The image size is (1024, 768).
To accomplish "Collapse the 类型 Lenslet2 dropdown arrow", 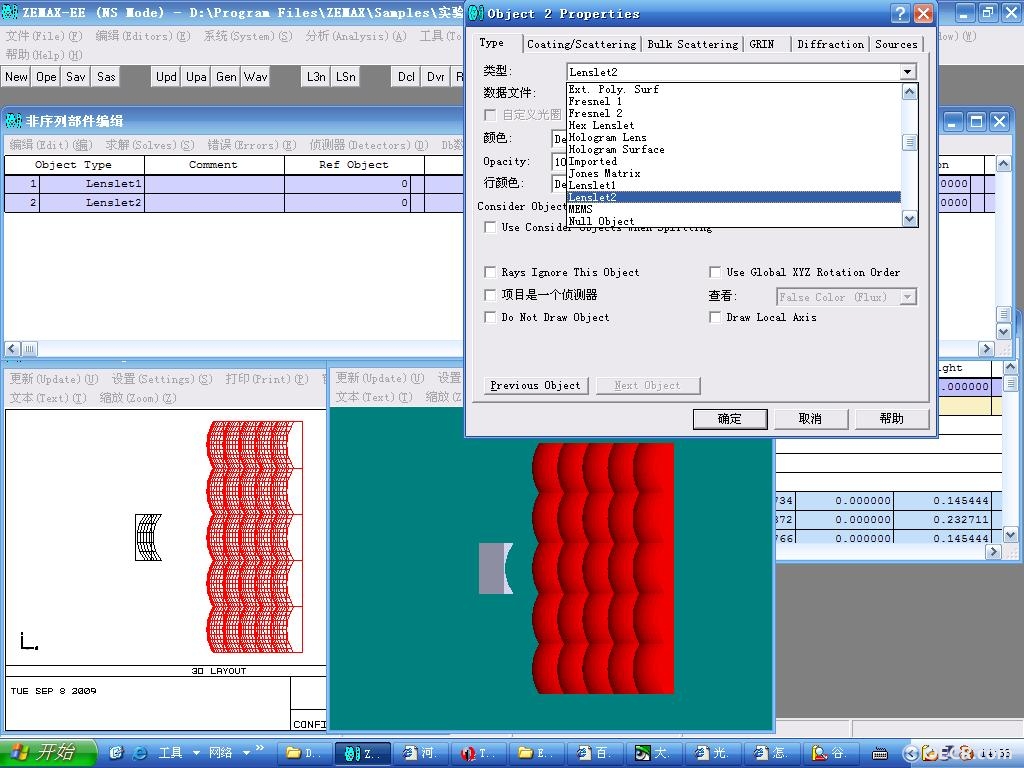I will [x=908, y=72].
